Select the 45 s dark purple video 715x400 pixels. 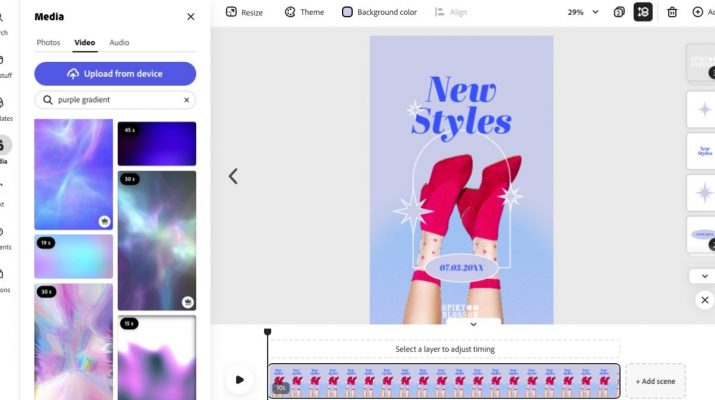point(157,144)
